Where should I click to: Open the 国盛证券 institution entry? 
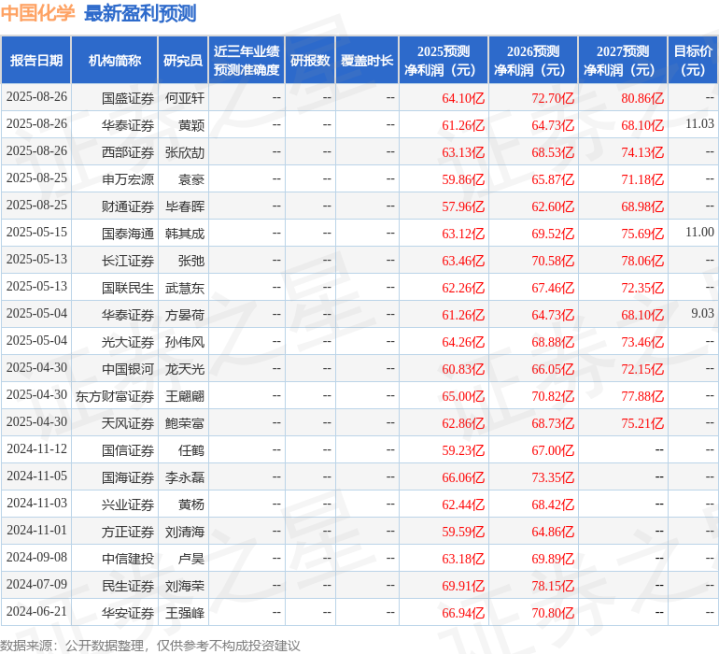tap(128, 98)
